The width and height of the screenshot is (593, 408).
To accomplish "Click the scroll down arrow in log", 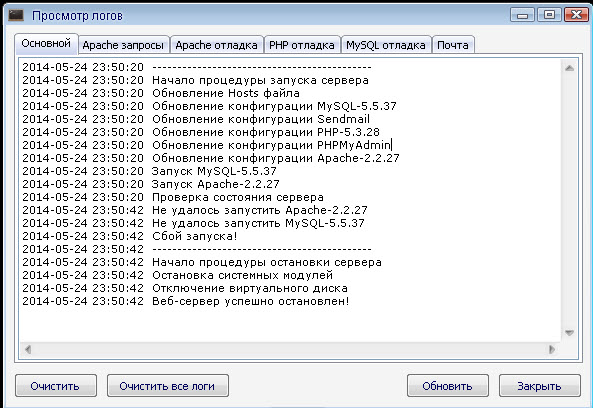I will pyautogui.click(x=570, y=333).
